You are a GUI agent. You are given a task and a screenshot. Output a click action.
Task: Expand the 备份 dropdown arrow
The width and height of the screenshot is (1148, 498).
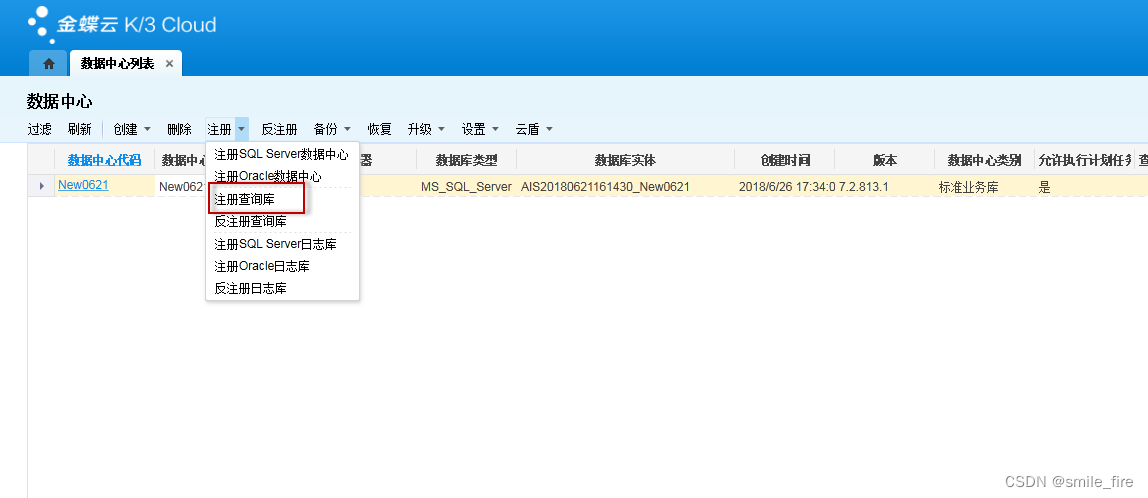click(347, 129)
